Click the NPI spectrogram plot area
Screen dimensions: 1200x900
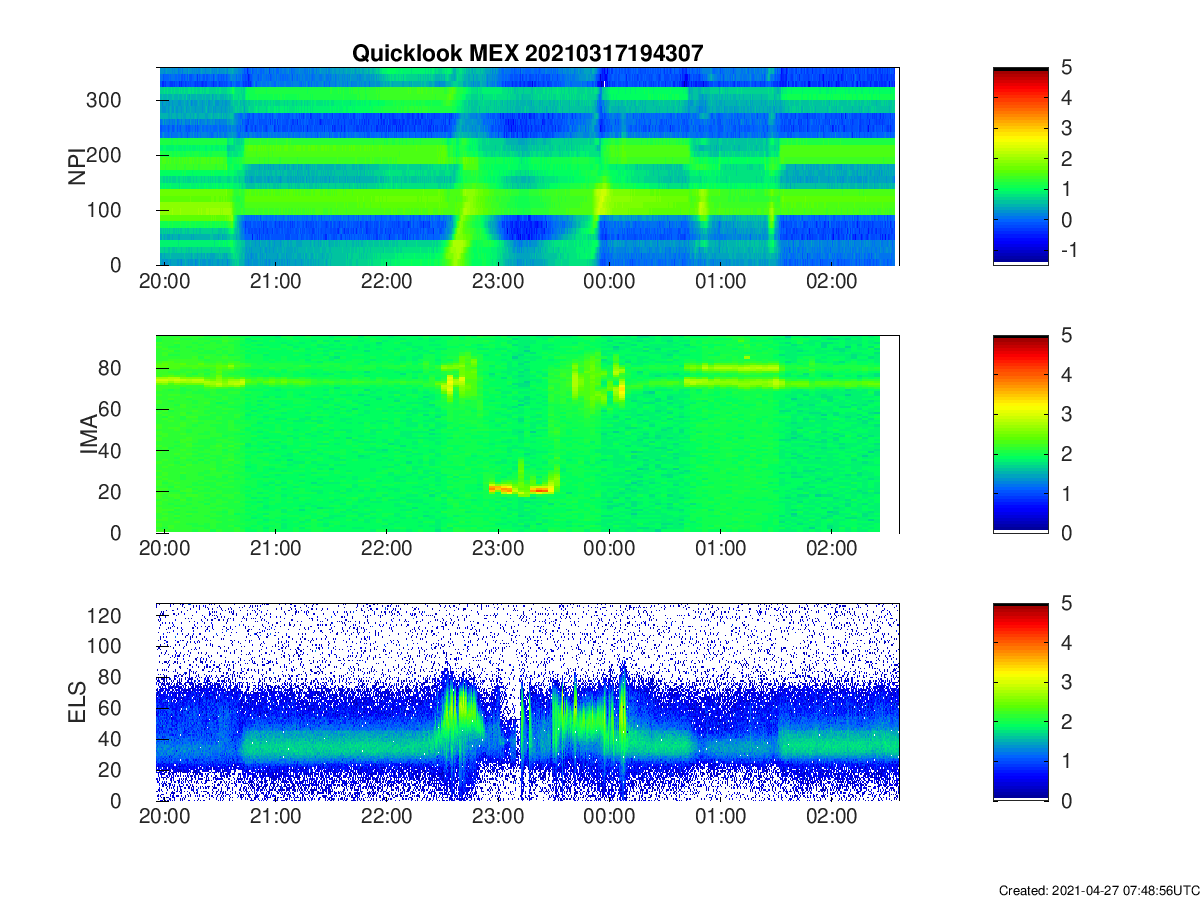528,166
